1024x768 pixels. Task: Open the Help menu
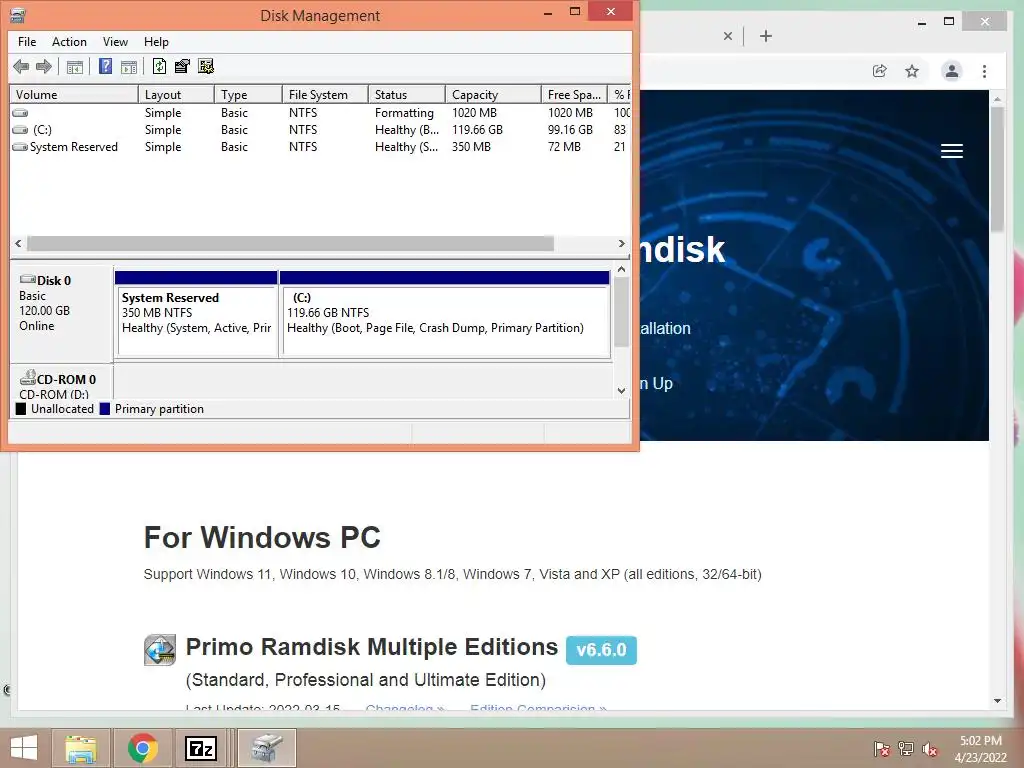156,42
